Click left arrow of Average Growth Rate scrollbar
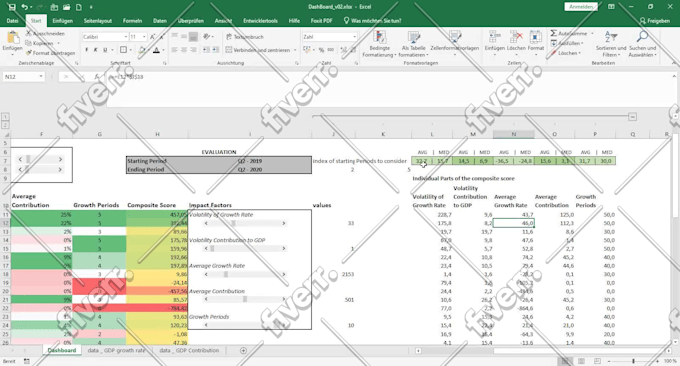This screenshot has width=680, height=366. [x=206, y=274]
